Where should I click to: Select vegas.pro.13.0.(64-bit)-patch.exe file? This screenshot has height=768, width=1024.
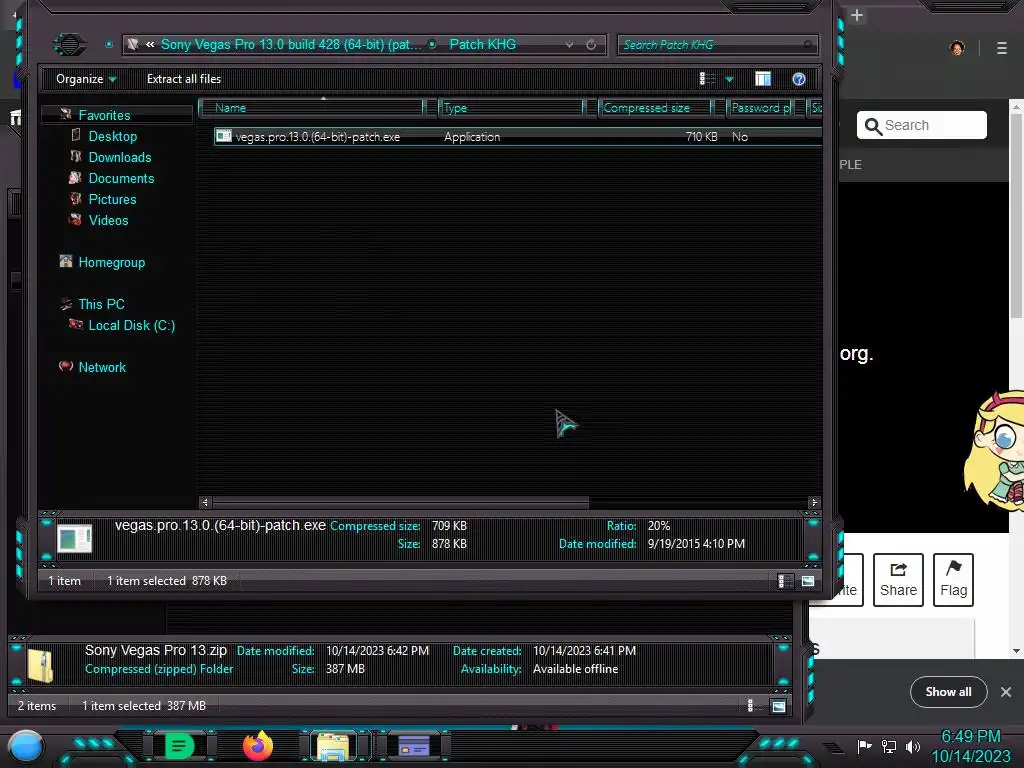(x=517, y=136)
